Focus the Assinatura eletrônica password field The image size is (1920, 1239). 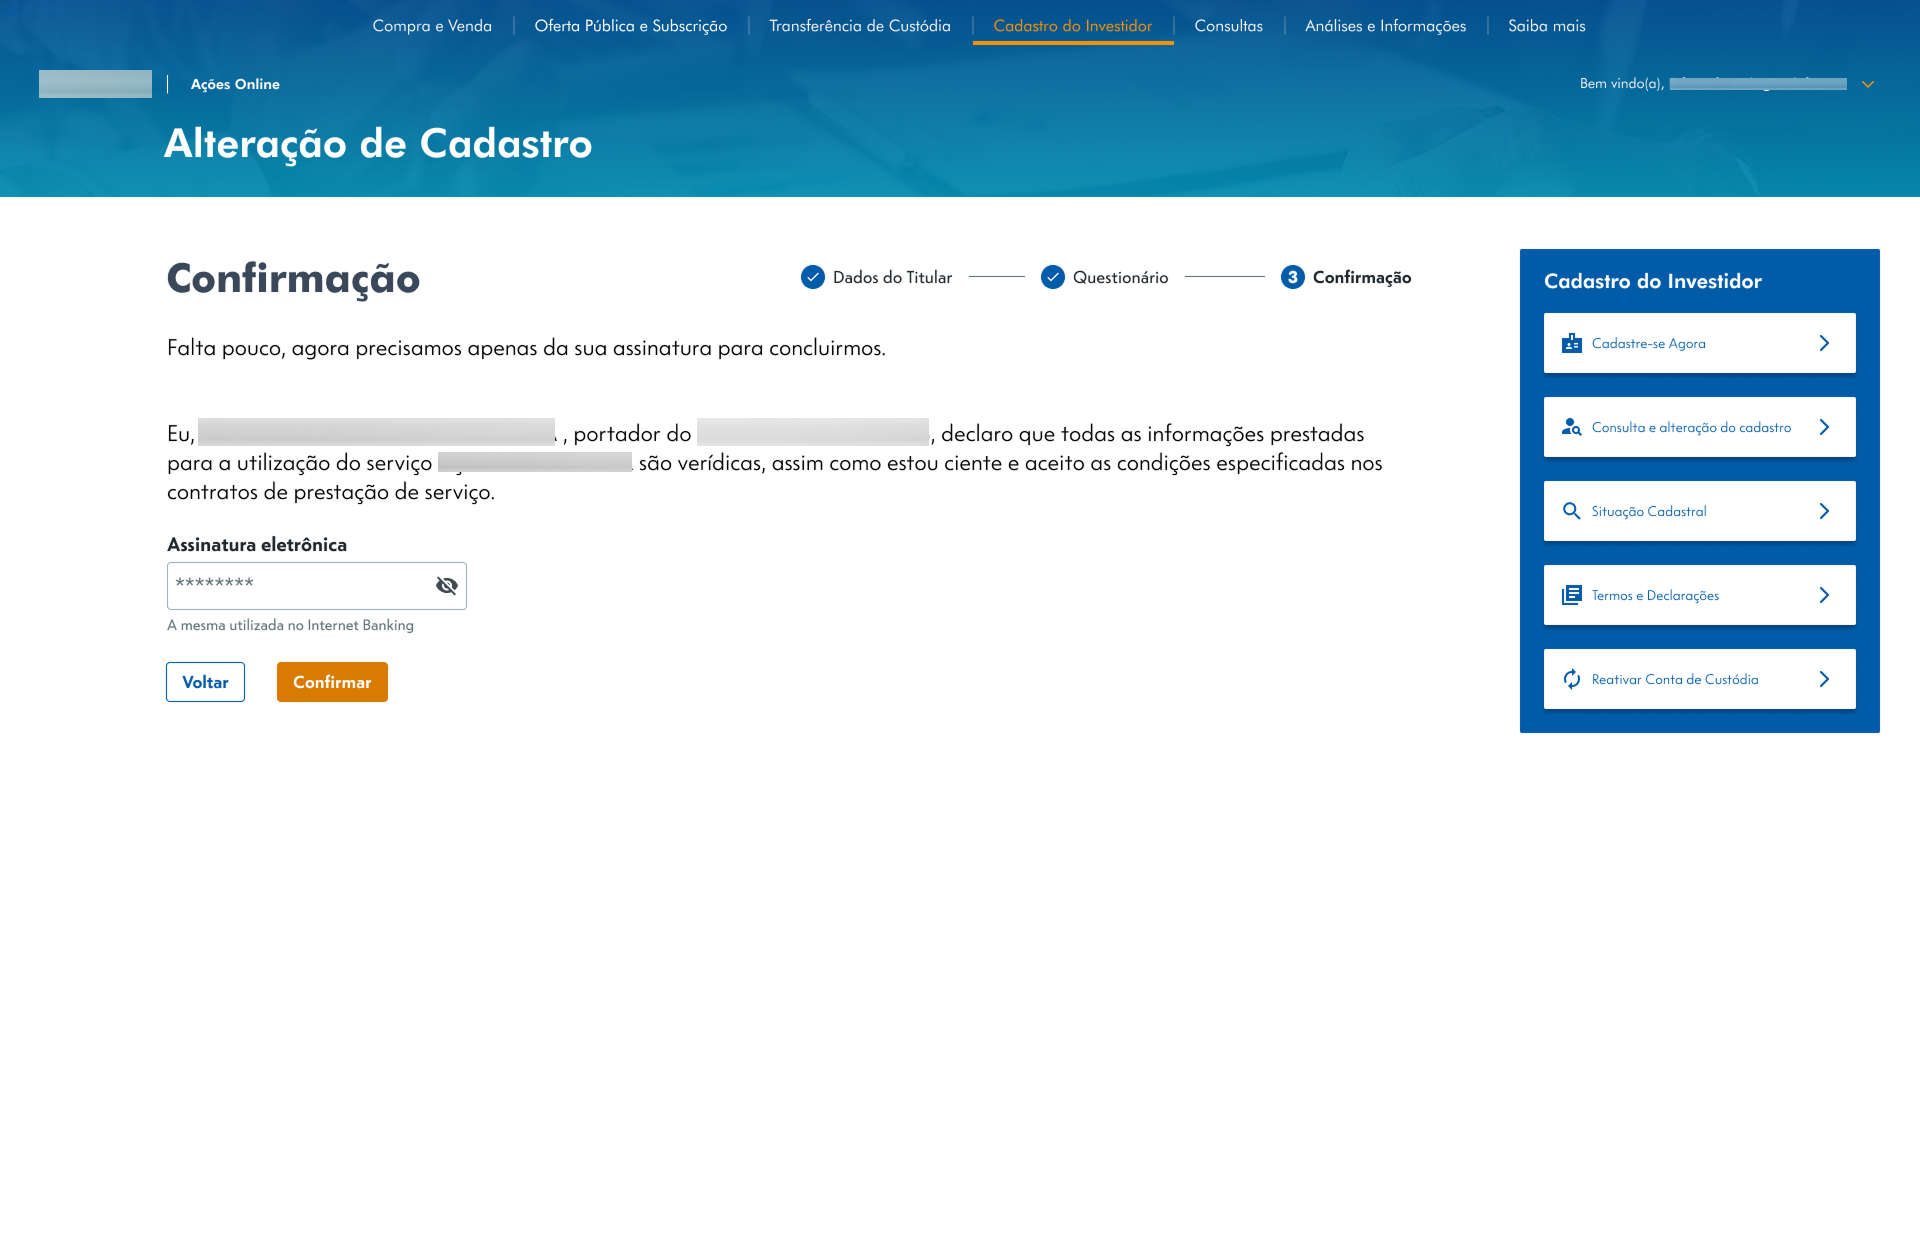298,586
